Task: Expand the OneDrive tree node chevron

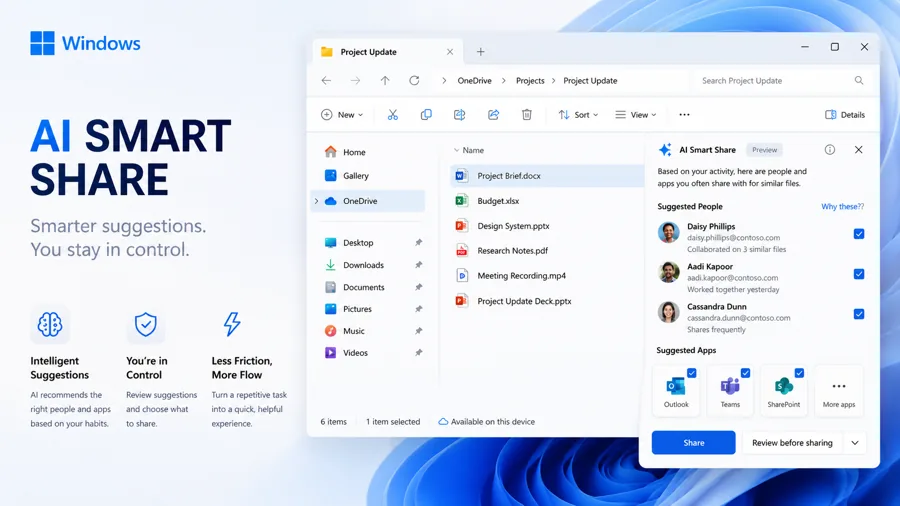Action: tap(316, 201)
